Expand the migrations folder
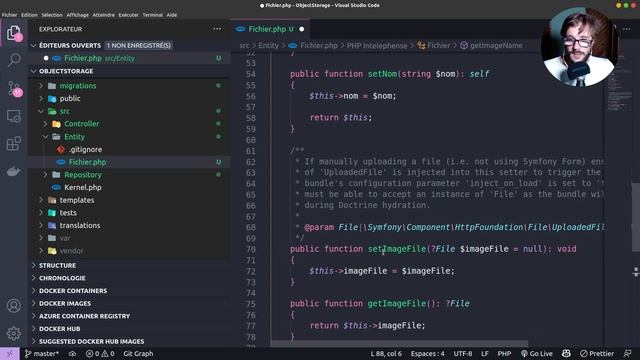 click(41, 86)
